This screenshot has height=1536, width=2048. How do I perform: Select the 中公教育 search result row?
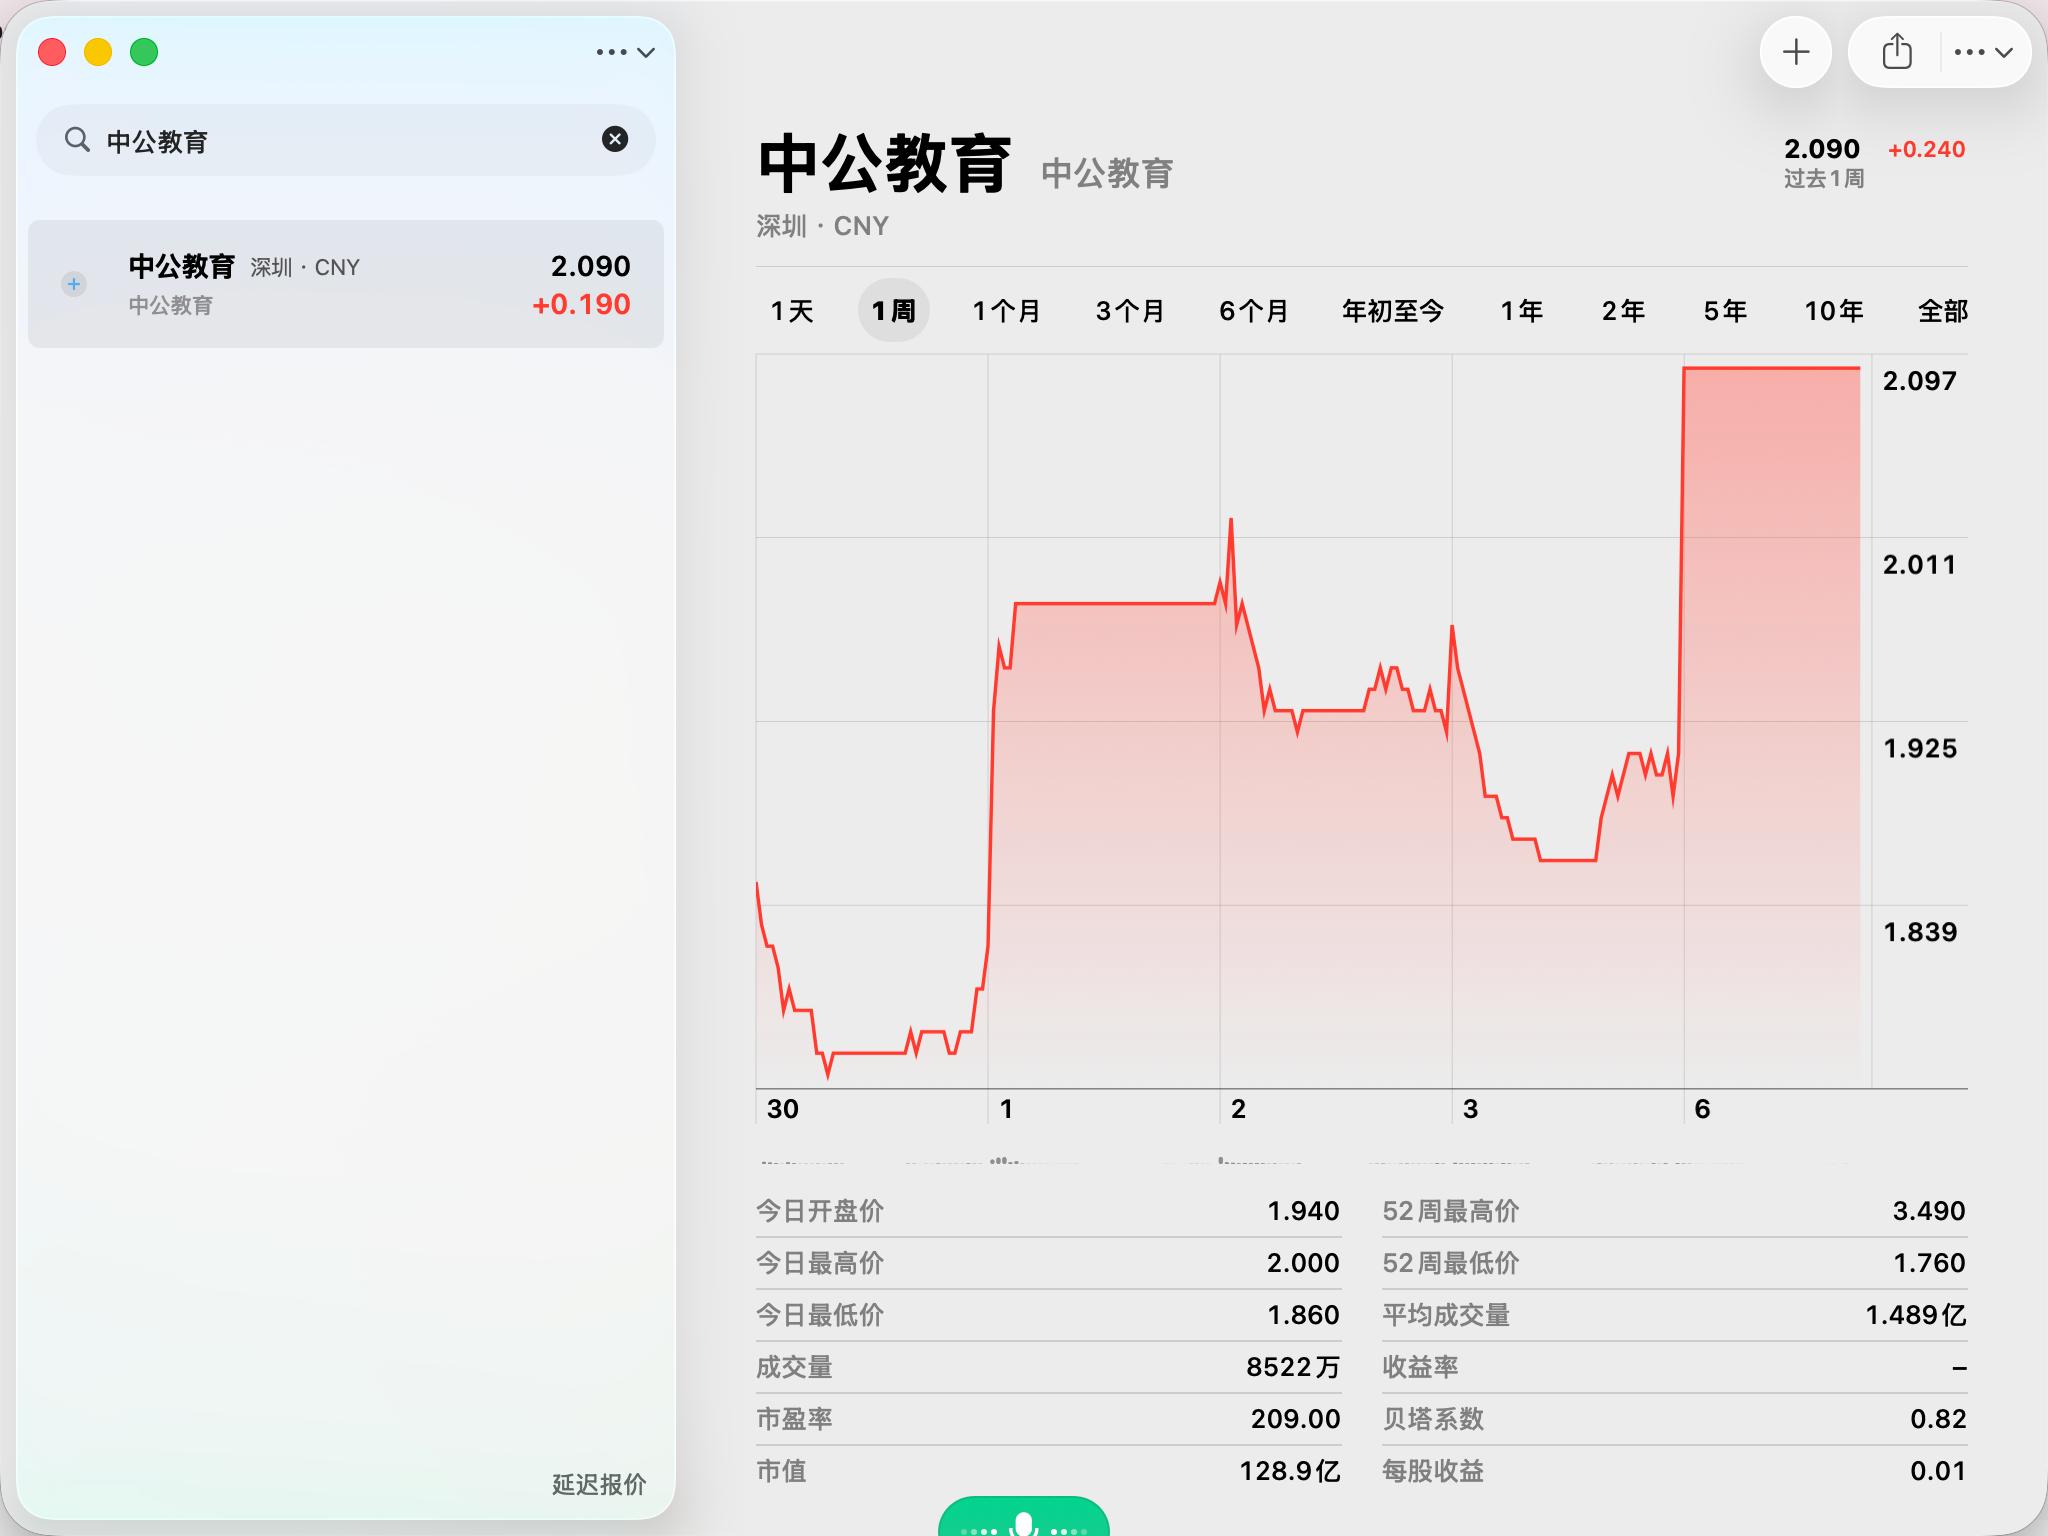(346, 284)
